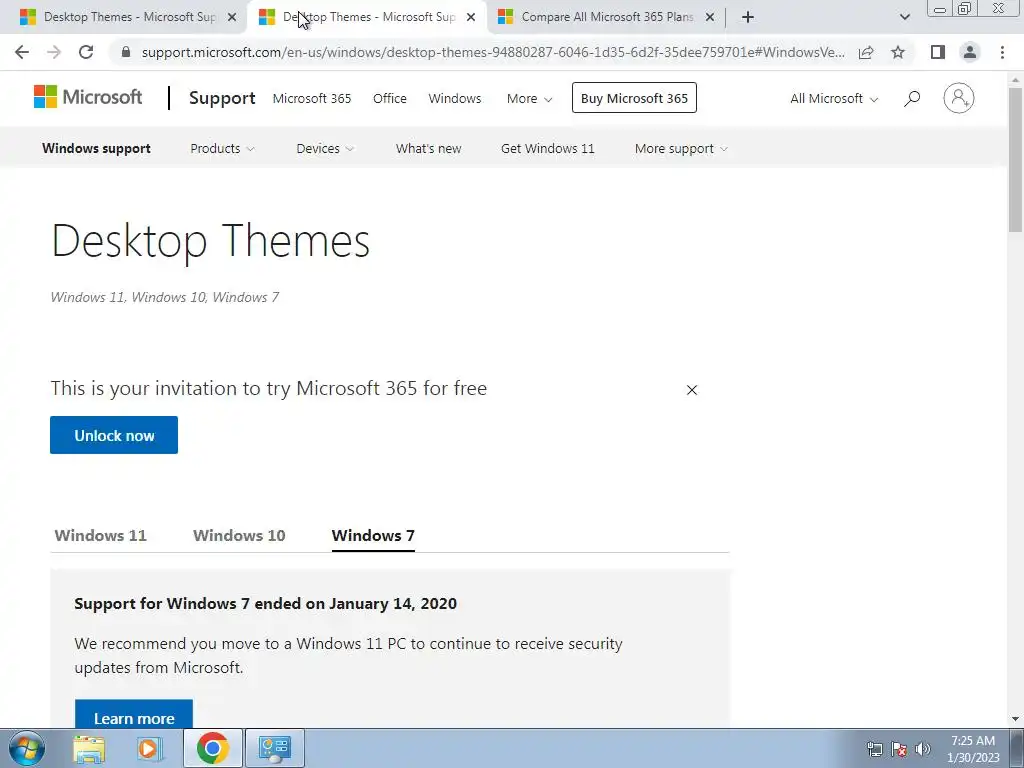Click Chrome icon in taskbar

212,748
